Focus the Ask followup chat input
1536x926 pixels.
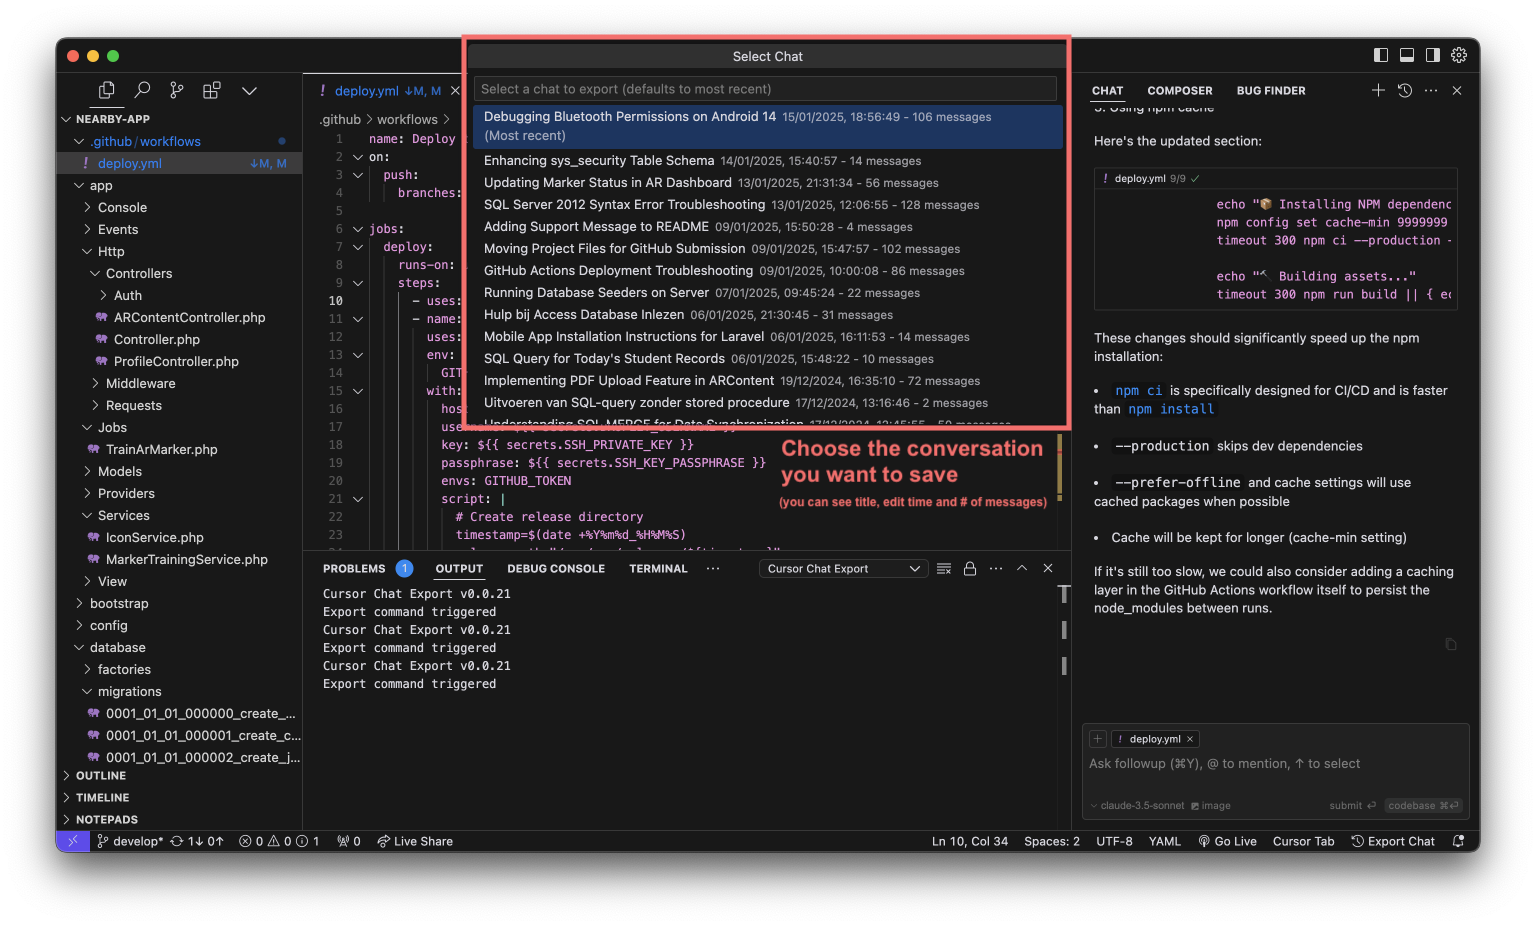click(1275, 764)
